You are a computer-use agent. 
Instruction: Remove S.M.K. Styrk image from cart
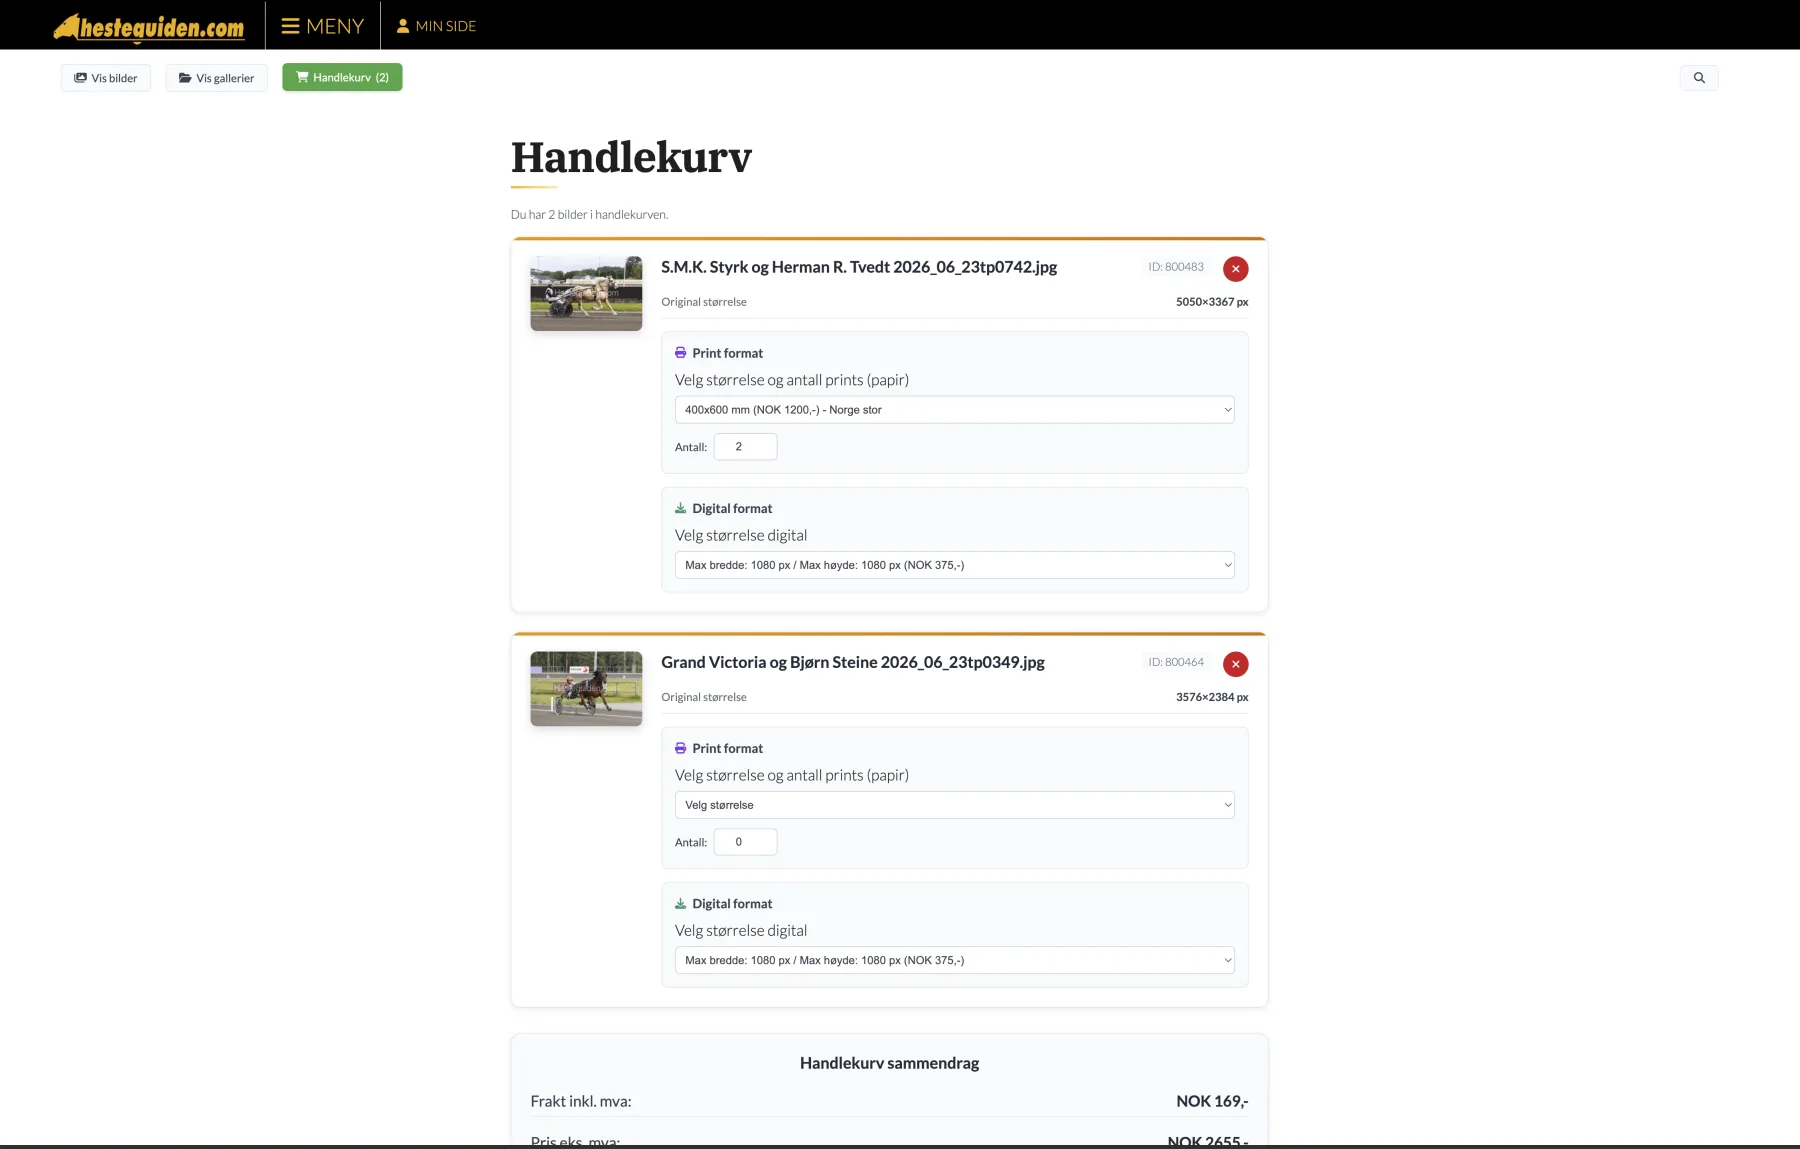1235,269
